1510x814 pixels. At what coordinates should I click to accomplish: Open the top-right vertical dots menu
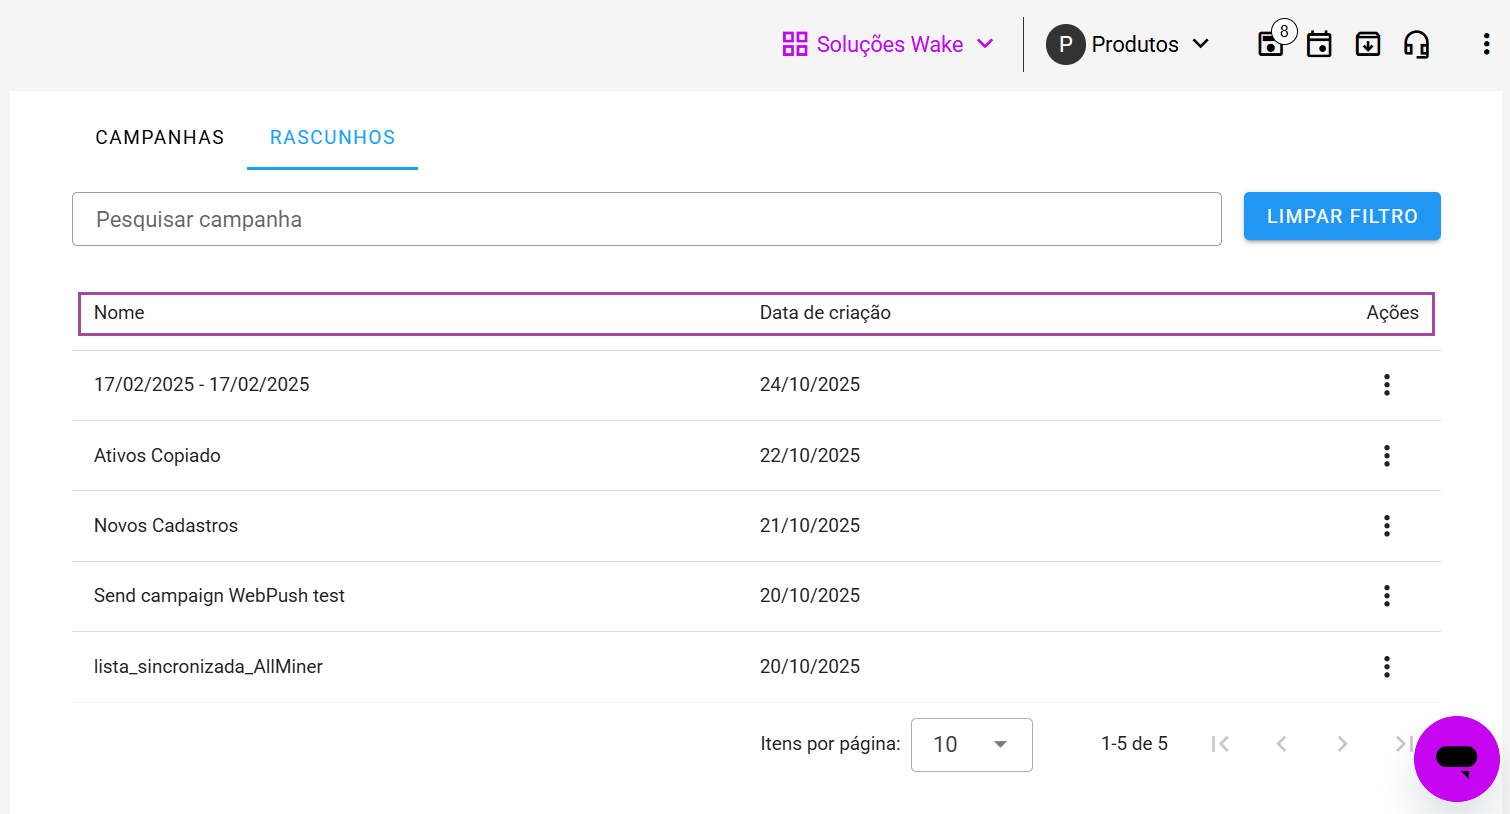coord(1486,44)
